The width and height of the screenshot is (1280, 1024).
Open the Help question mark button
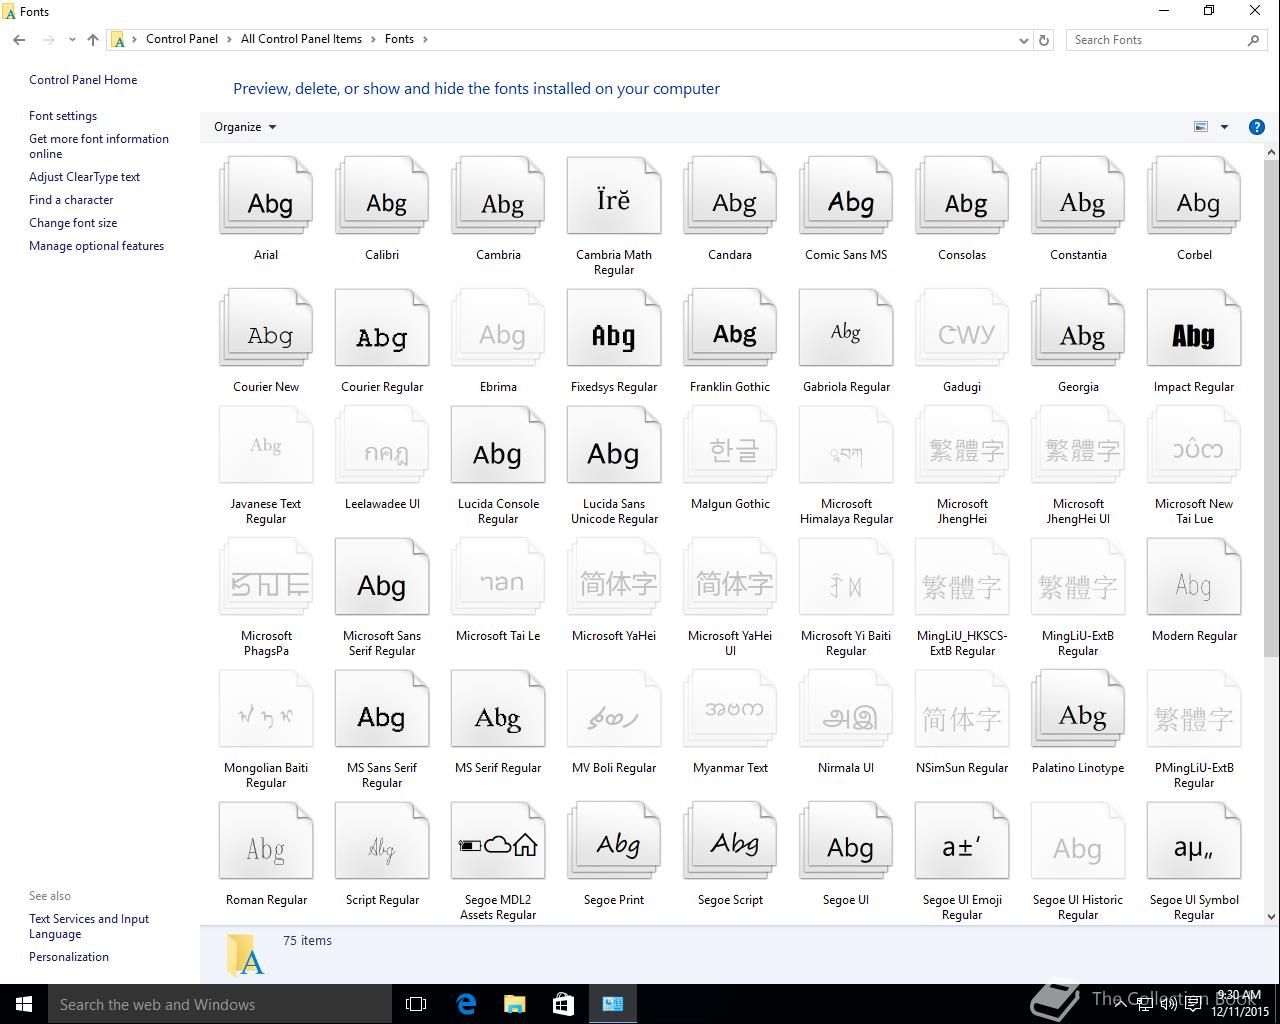click(x=1257, y=127)
